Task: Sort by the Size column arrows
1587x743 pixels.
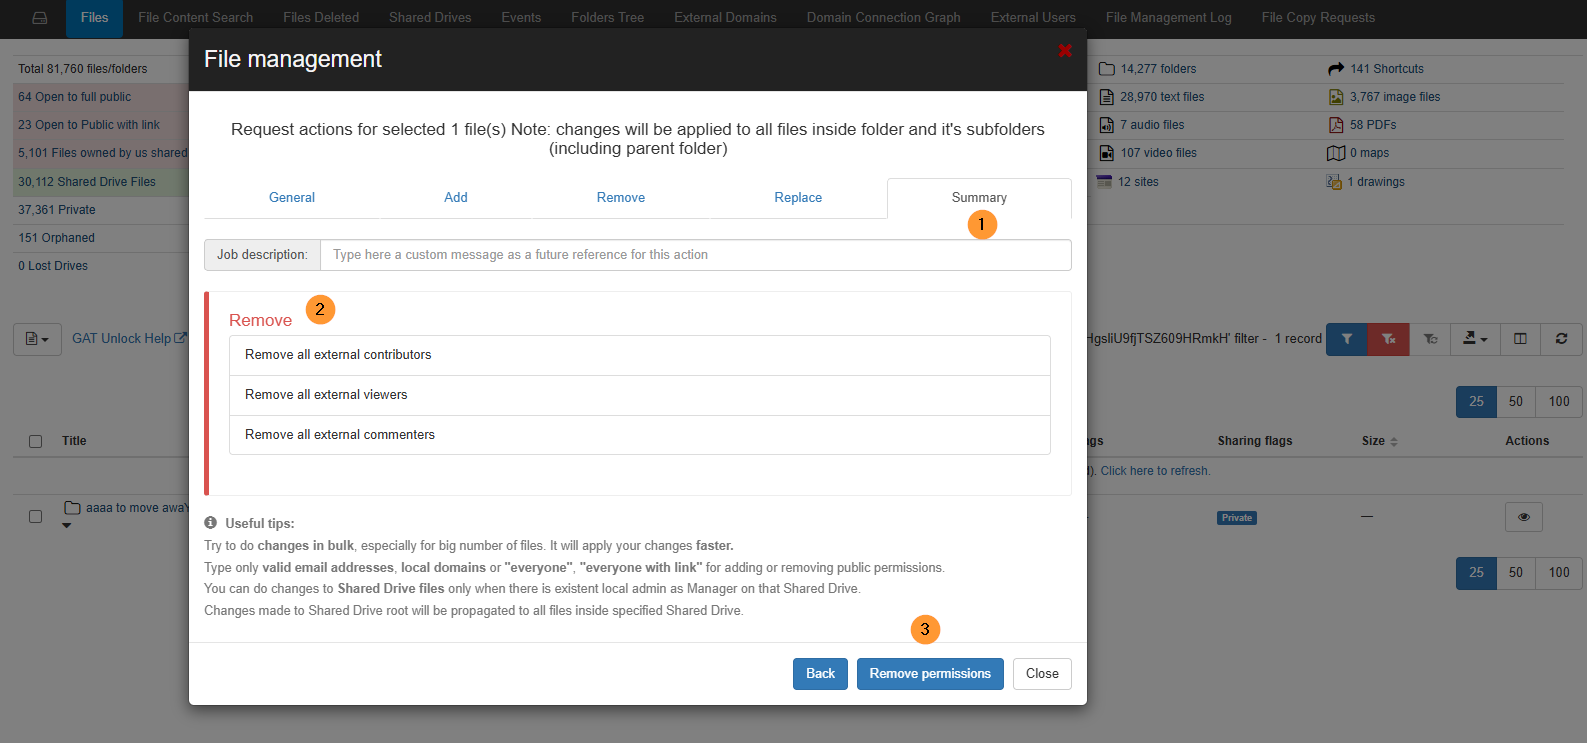Action: click(x=1394, y=441)
